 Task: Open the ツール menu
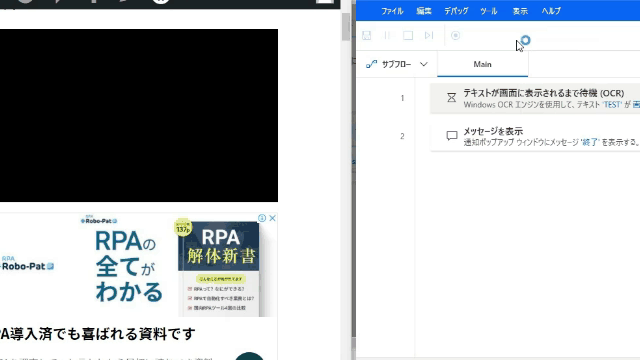489,11
